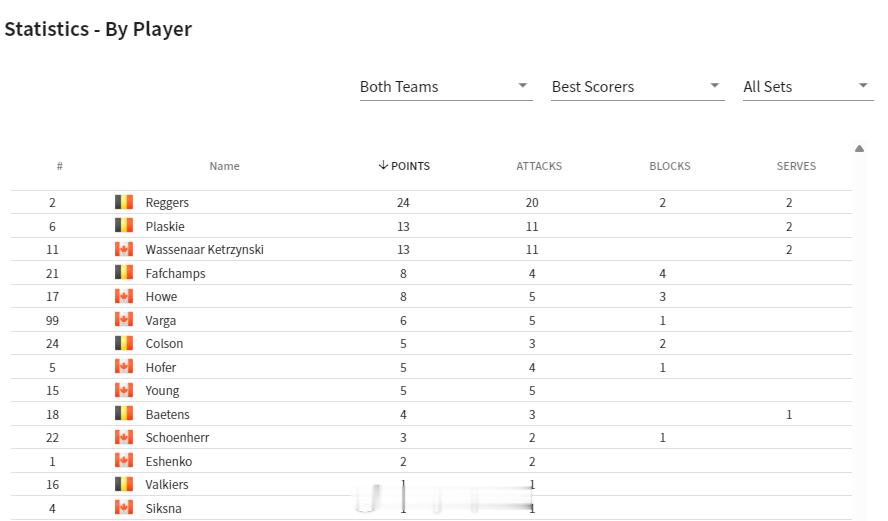888x521 pixels.
Task: Click the Canadian flag beside Varga
Action: (124, 319)
